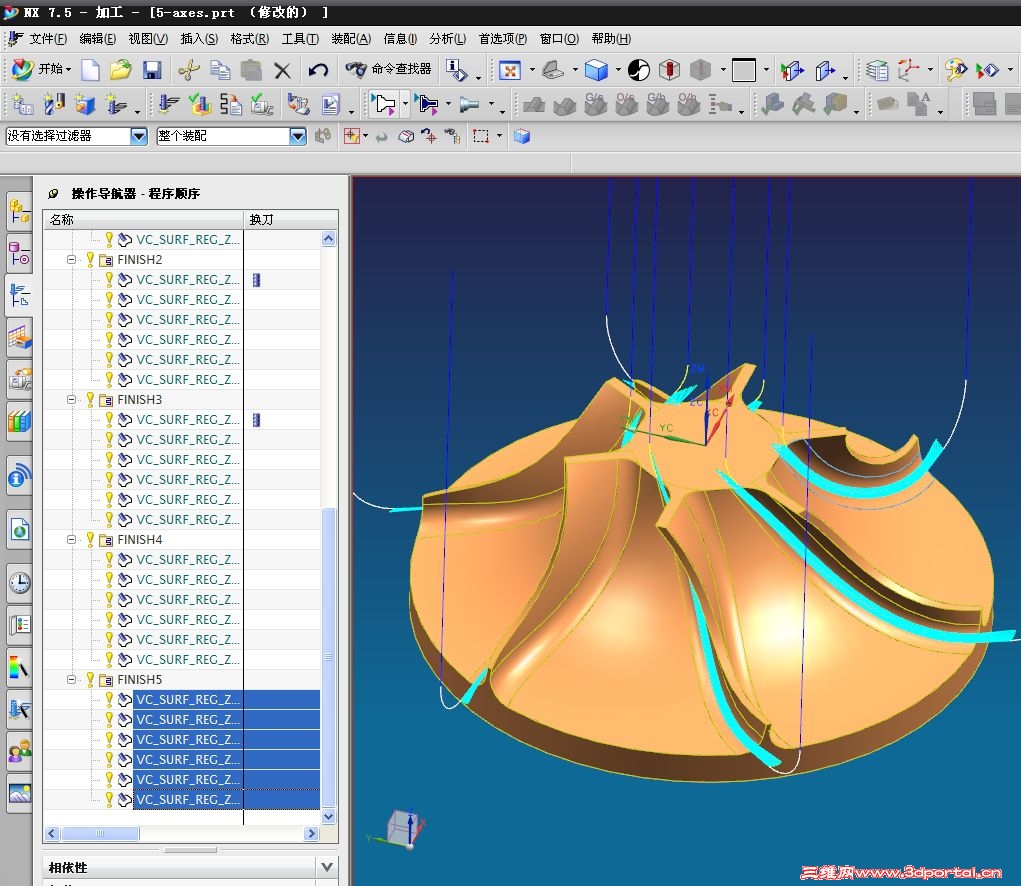Open the selection filter dropdown (没有选择过滤器)

(x=139, y=136)
